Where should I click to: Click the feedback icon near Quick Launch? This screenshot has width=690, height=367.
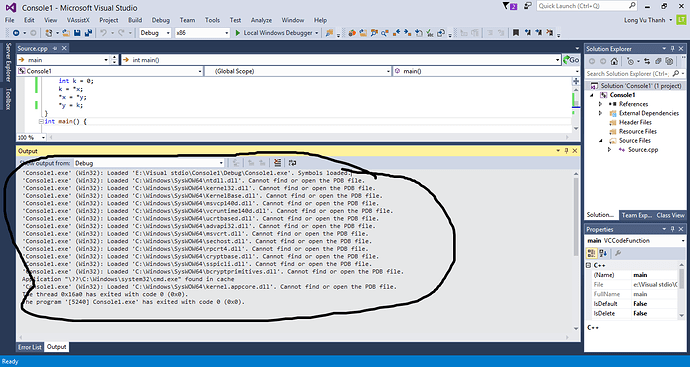[x=528, y=6]
